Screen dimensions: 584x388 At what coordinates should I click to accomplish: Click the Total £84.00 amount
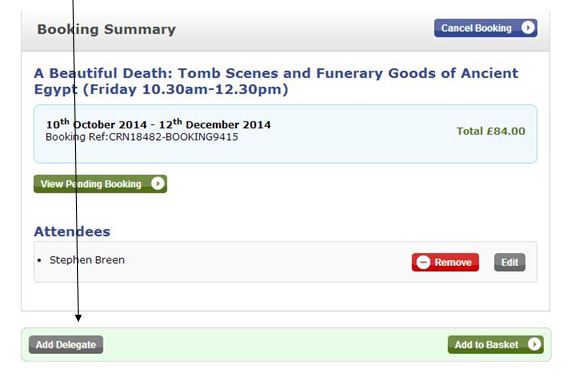coord(491,131)
